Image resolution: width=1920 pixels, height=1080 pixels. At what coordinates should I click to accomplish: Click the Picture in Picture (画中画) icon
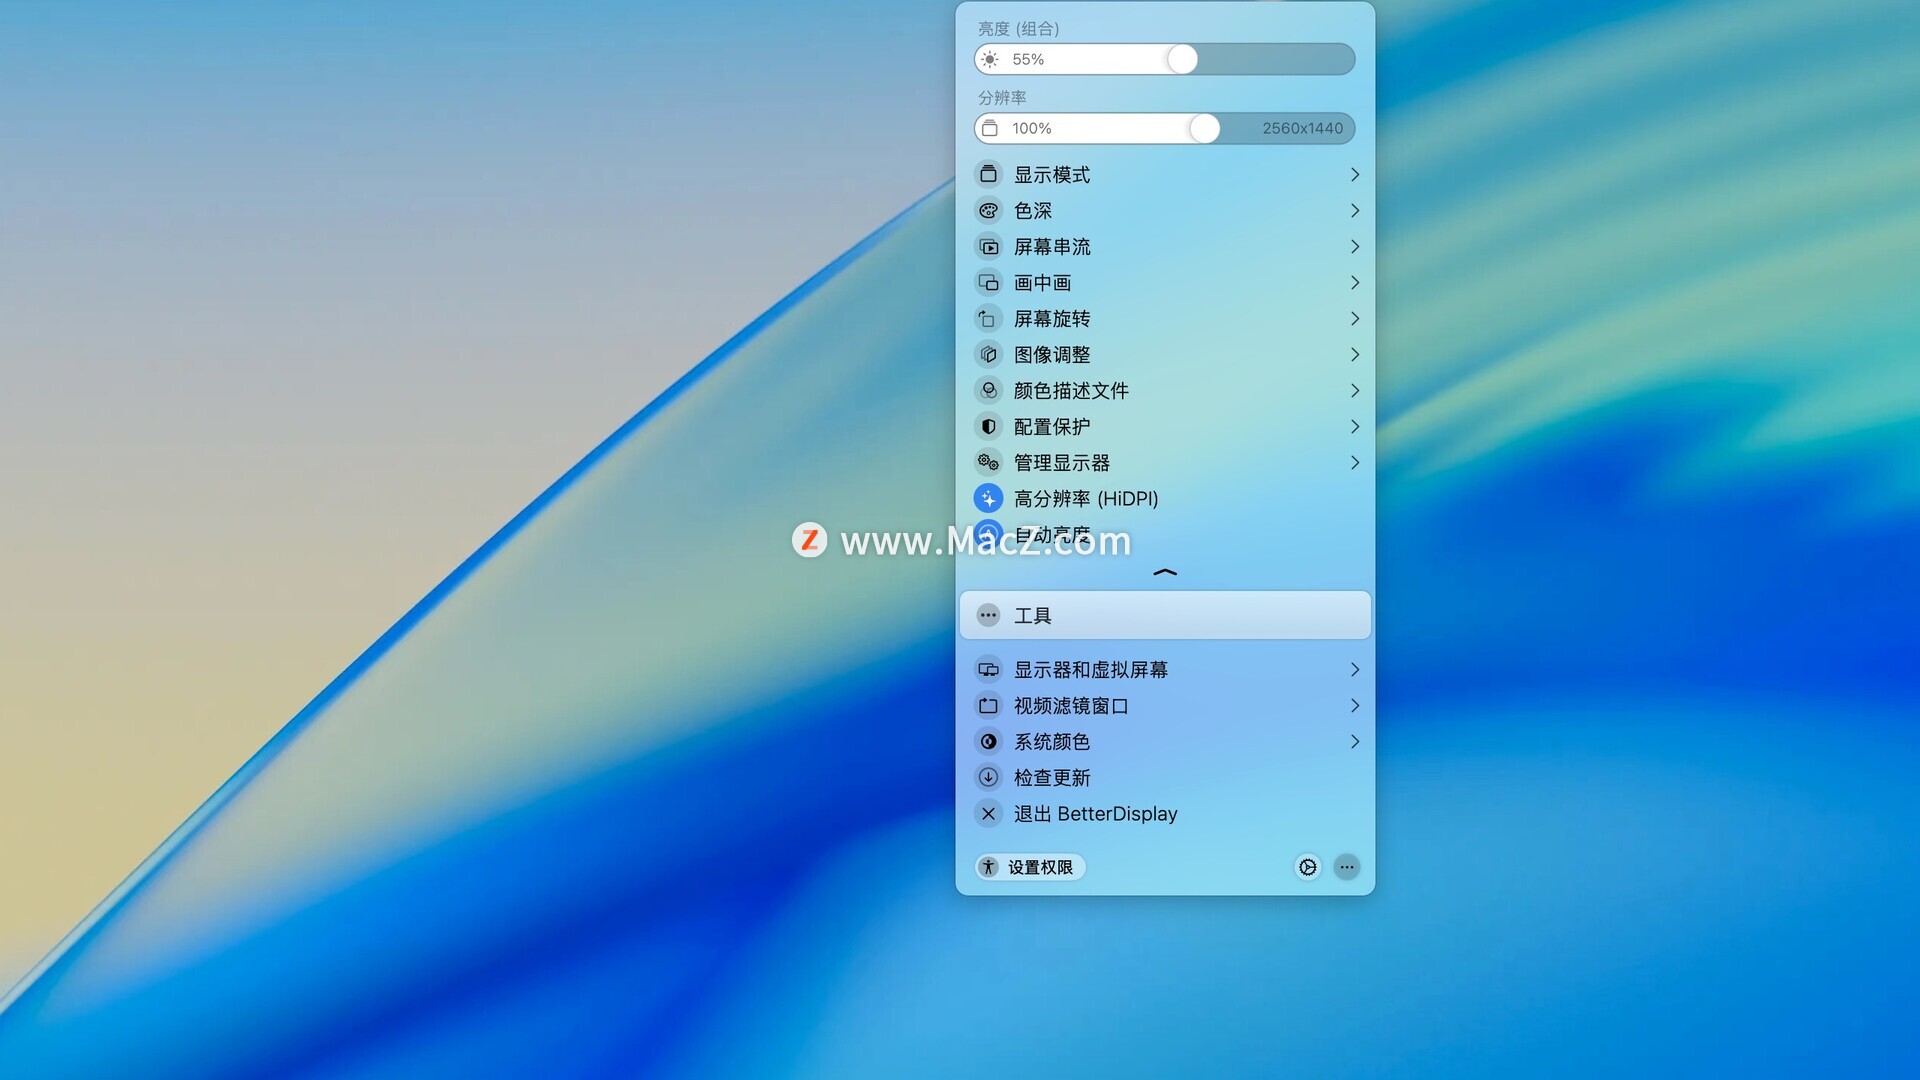click(988, 282)
